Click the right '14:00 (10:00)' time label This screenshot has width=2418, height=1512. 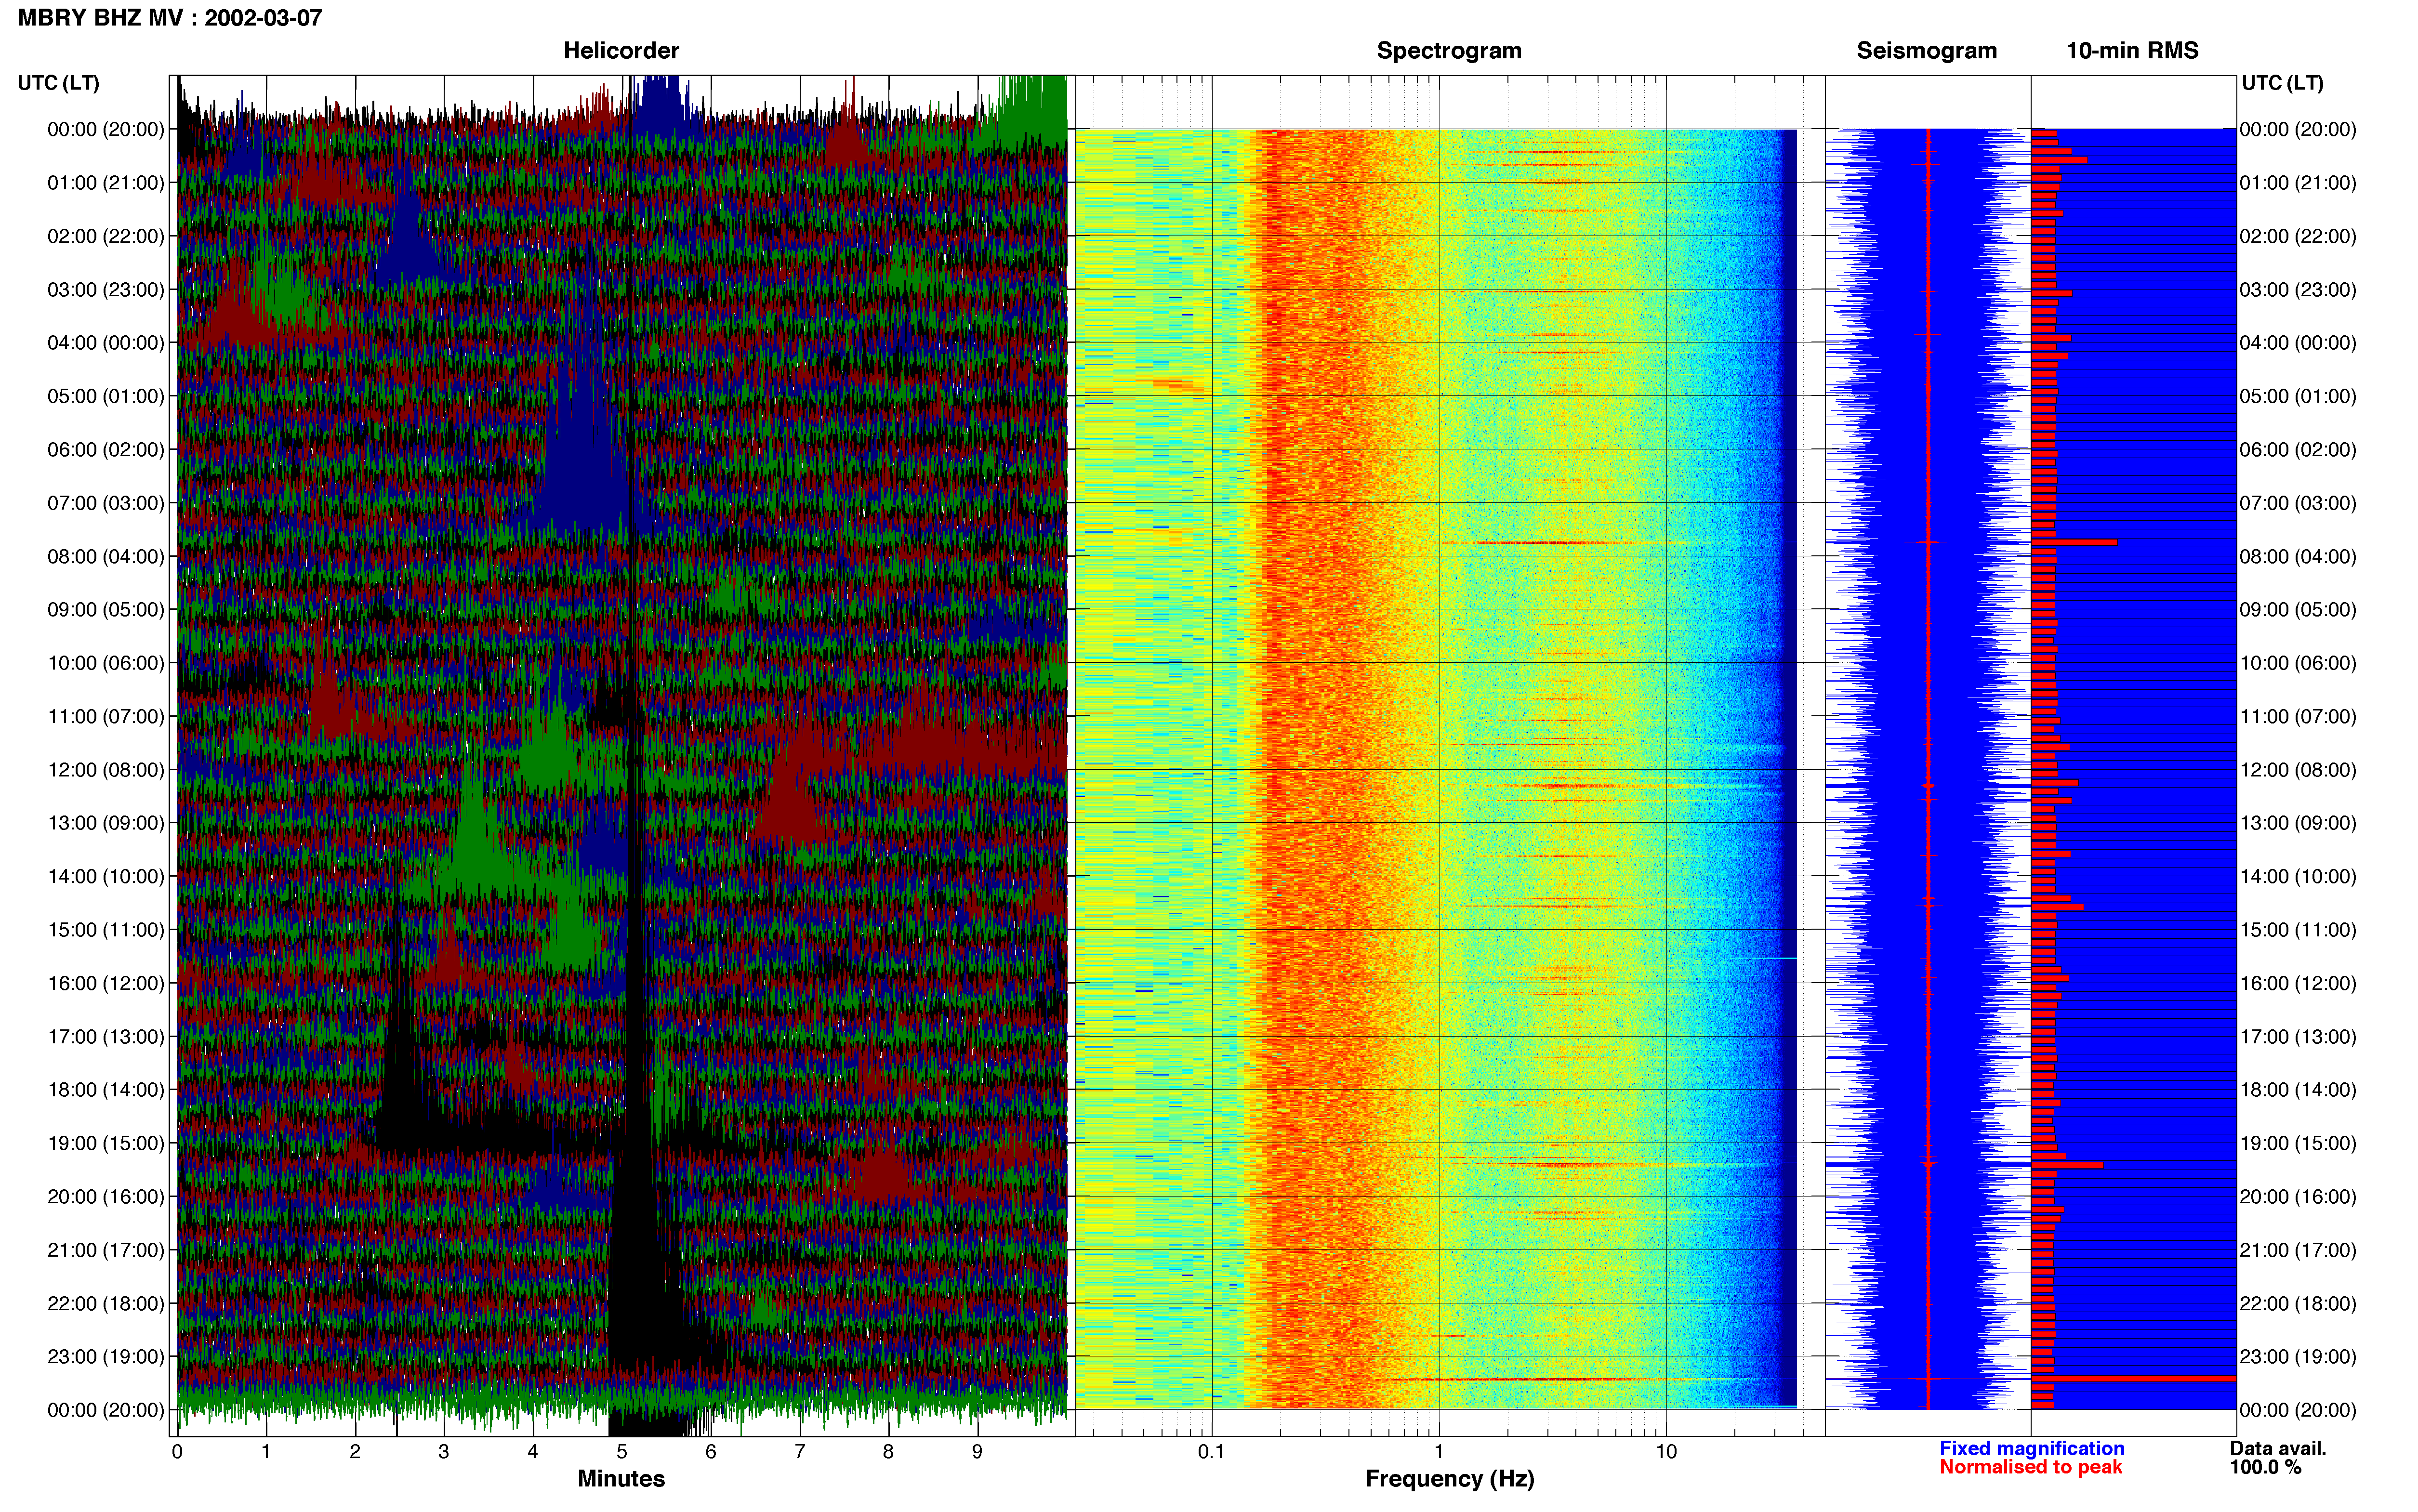click(2298, 877)
